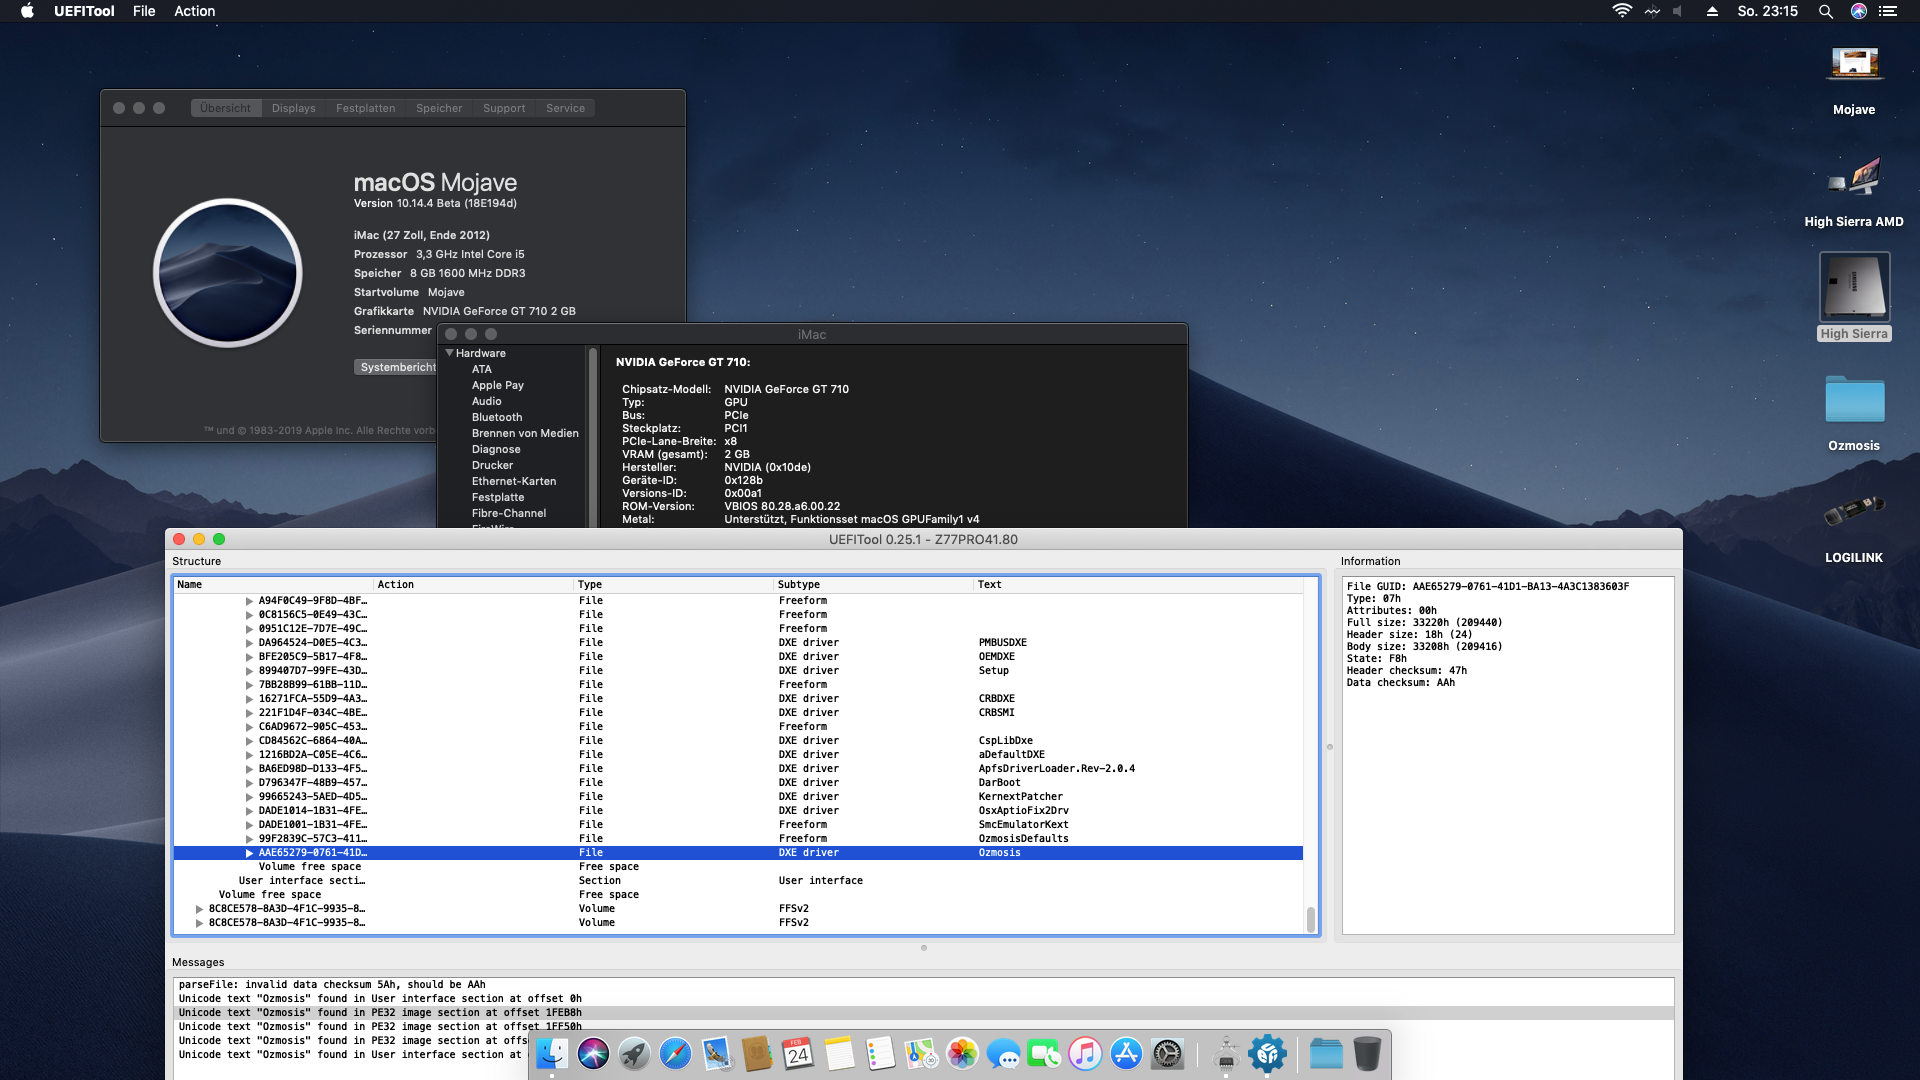
Task: Expand the AAE65279 Ozmosis file node
Action: click(x=249, y=853)
